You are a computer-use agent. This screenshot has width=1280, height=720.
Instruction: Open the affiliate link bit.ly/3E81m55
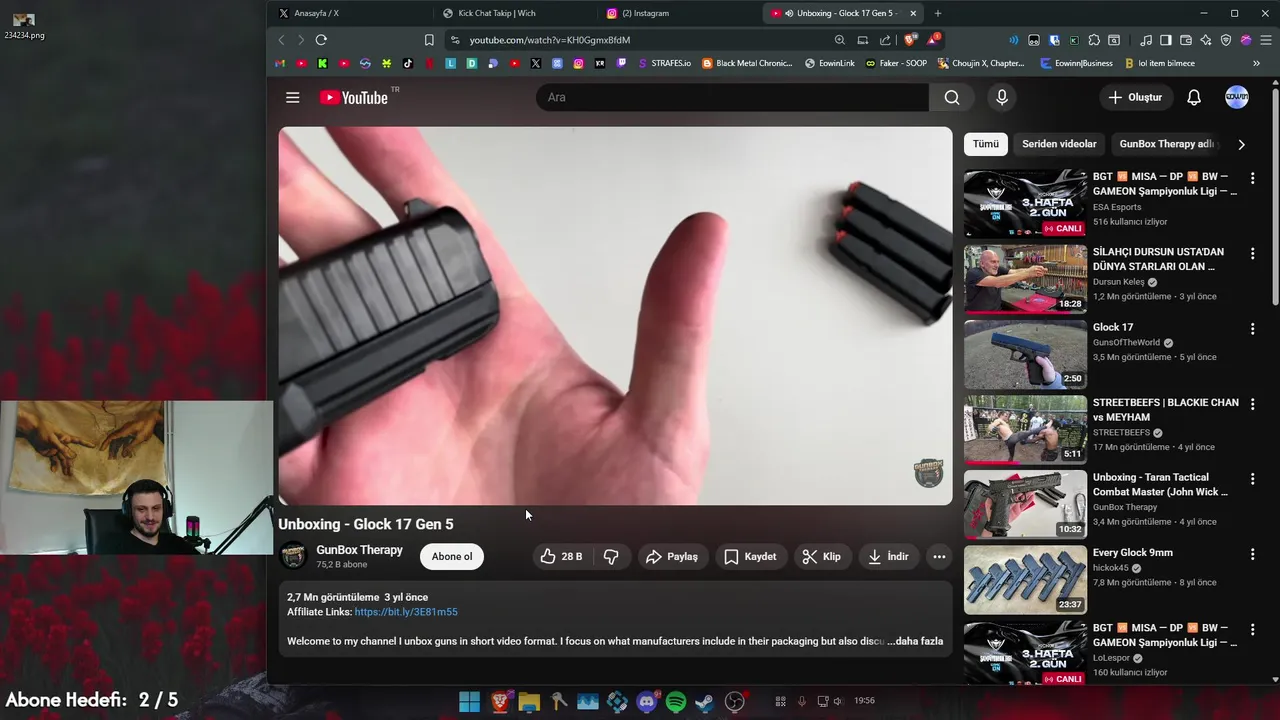[x=405, y=612]
